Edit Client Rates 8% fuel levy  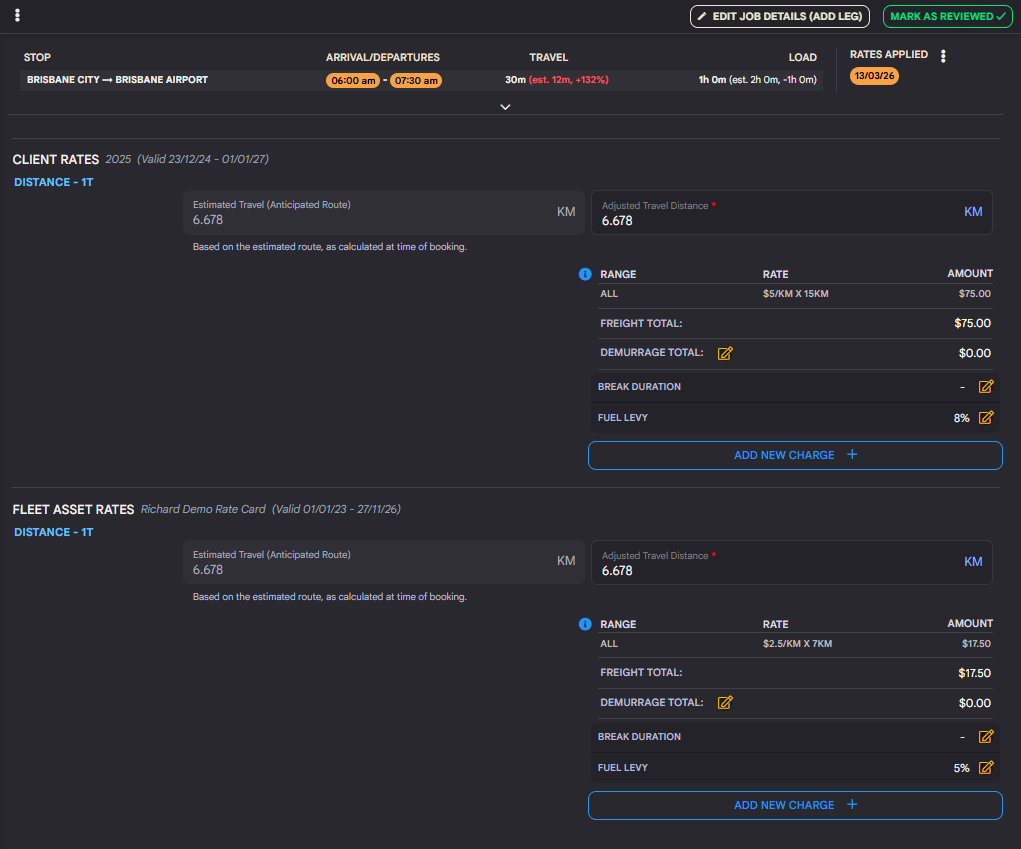click(x=986, y=418)
